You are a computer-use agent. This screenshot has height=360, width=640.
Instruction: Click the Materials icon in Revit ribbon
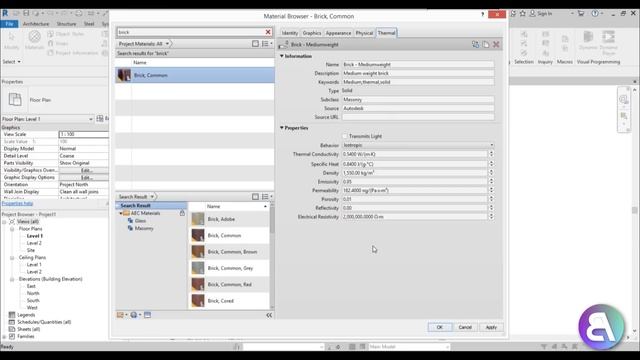(x=34, y=38)
